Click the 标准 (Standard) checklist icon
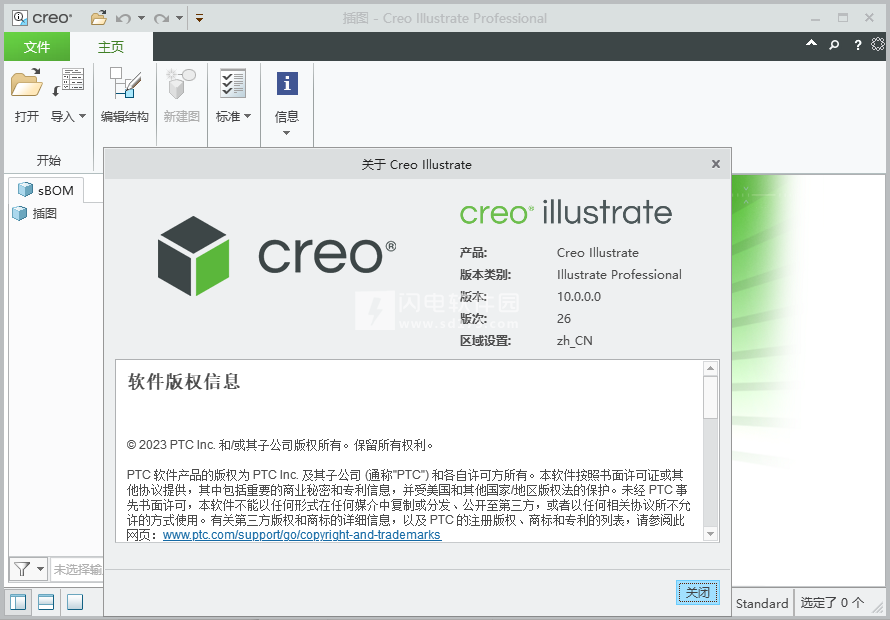This screenshot has height=620, width=890. [233, 83]
